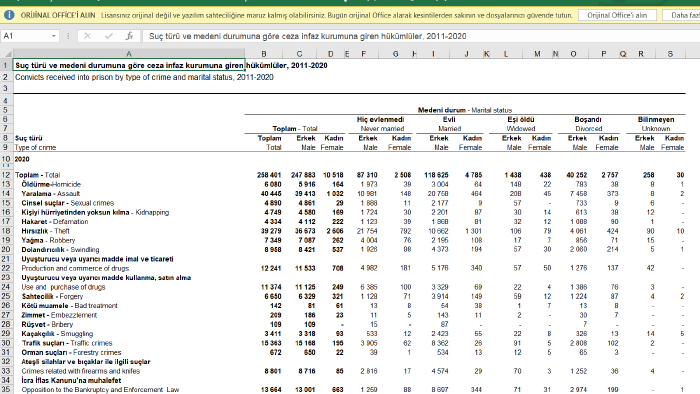This screenshot has width=700, height=394.
Task: Click the info icon in the yellow warning bar
Action: click(9, 15)
